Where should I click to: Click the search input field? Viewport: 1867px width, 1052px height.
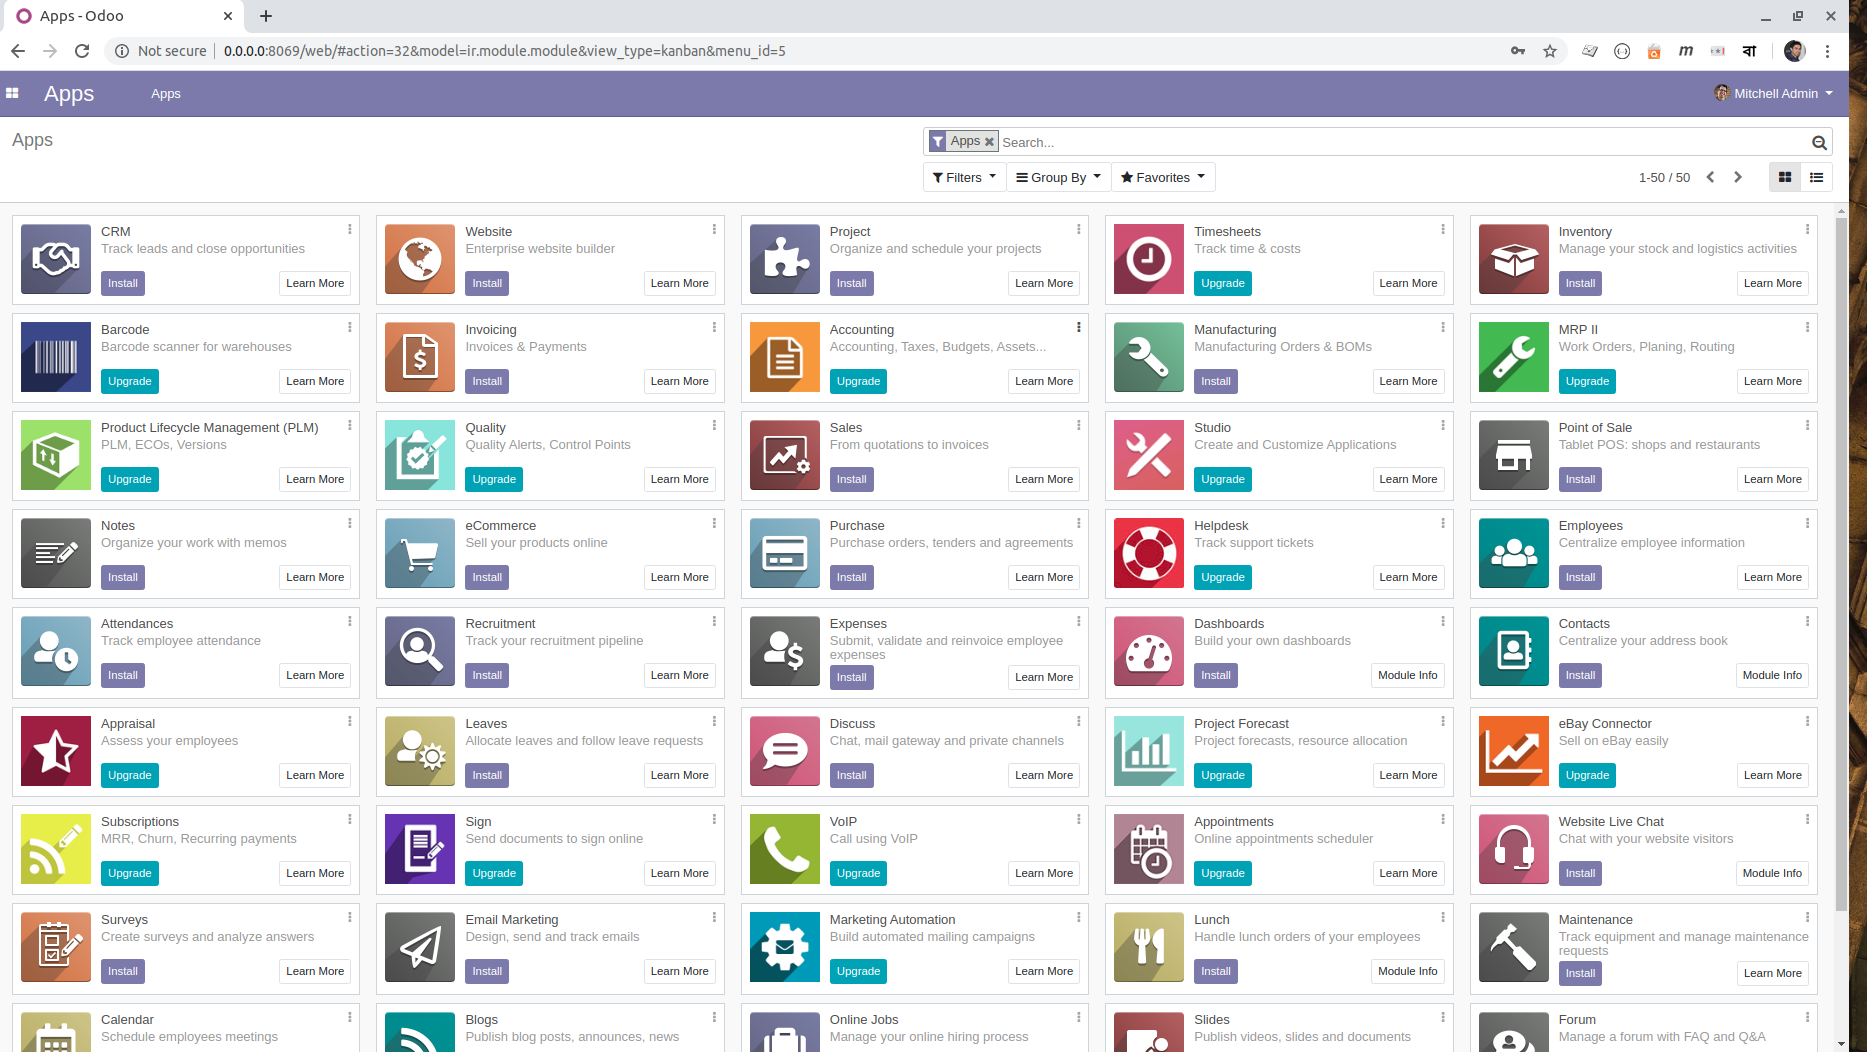[1404, 142]
